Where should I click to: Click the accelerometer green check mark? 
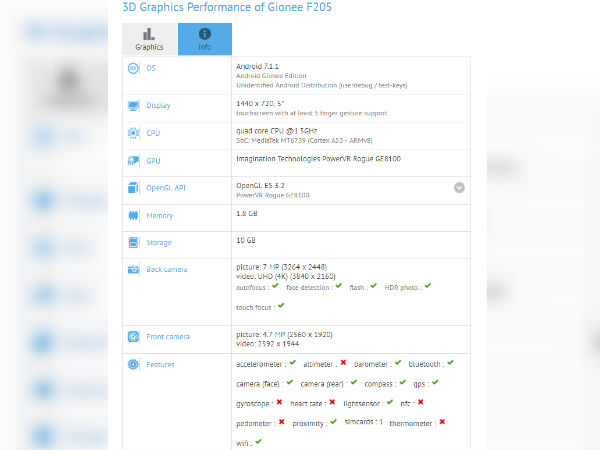(x=293, y=362)
